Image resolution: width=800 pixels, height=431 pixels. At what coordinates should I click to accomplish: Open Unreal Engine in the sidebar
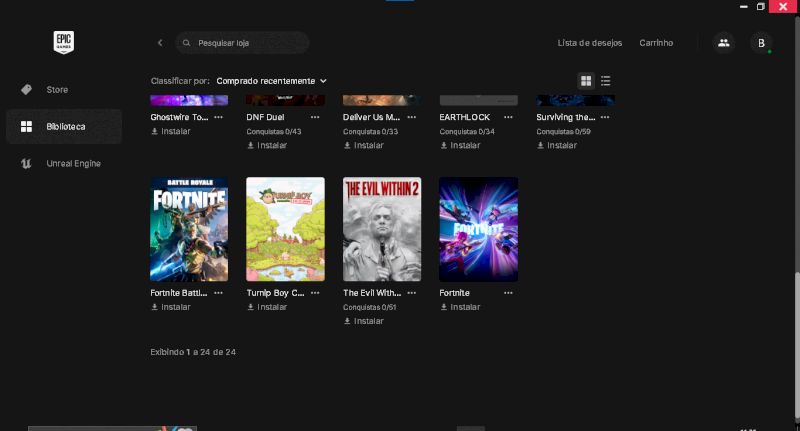[64, 163]
